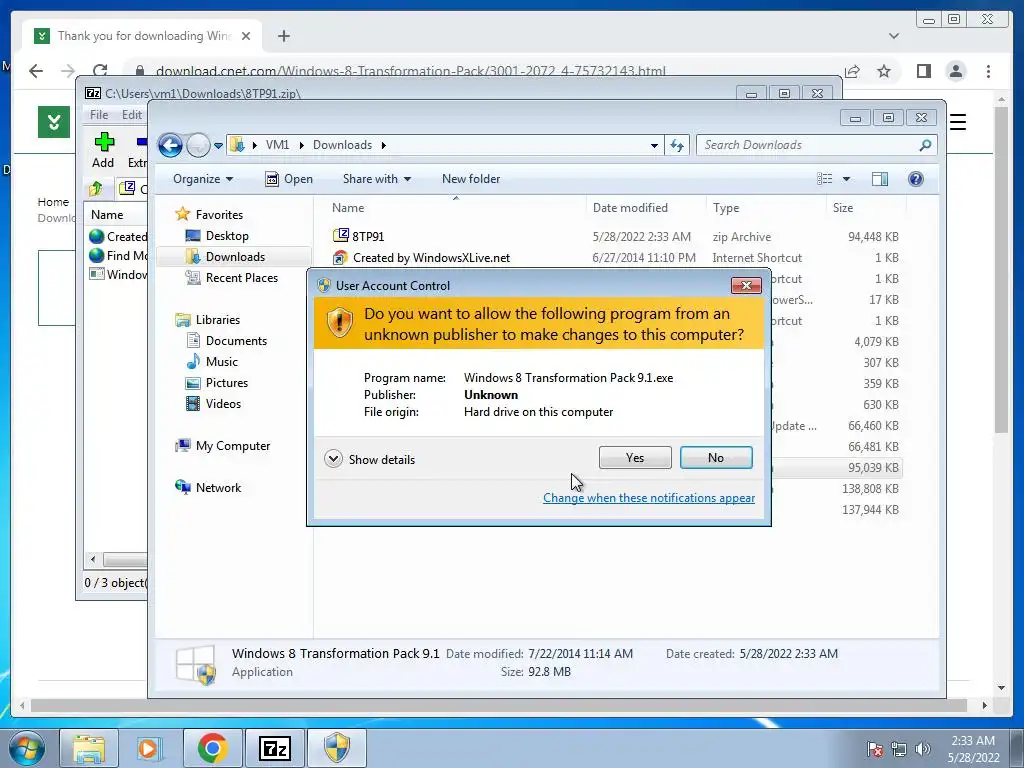Screen dimensions: 1024x768
Task: Open the Organize menu
Action: [202, 179]
